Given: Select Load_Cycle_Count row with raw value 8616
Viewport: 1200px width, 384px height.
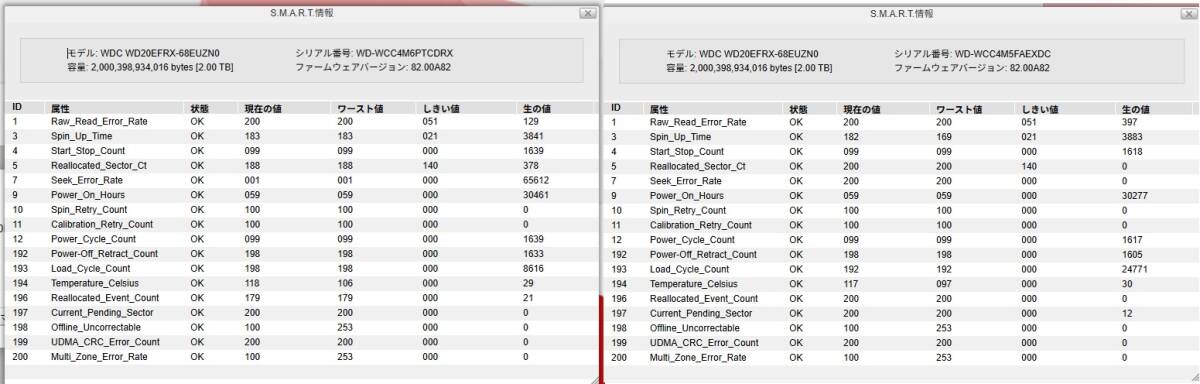Looking at the screenshot, I should pos(300,269).
